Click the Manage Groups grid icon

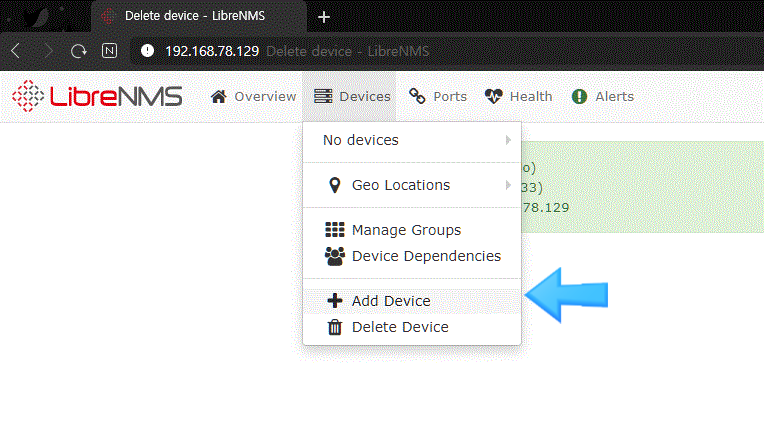[335, 229]
